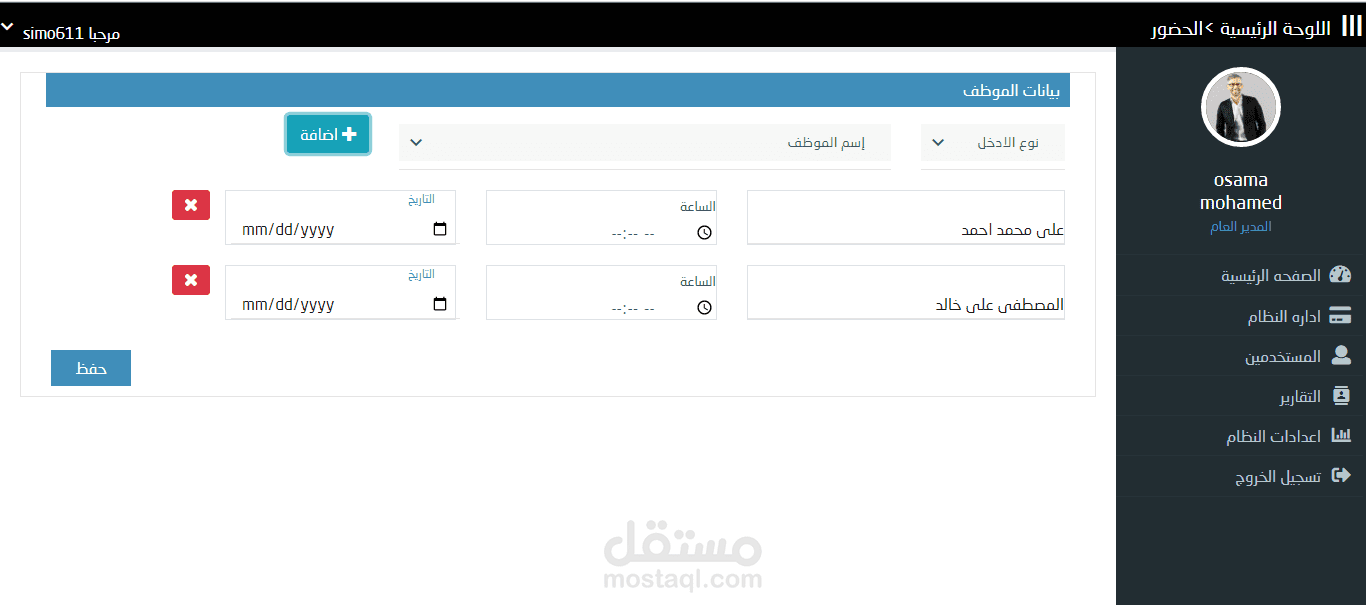Click الساعة time field in المصطفى على خالد row
Screen dimensions: 1366x605
tap(601, 292)
